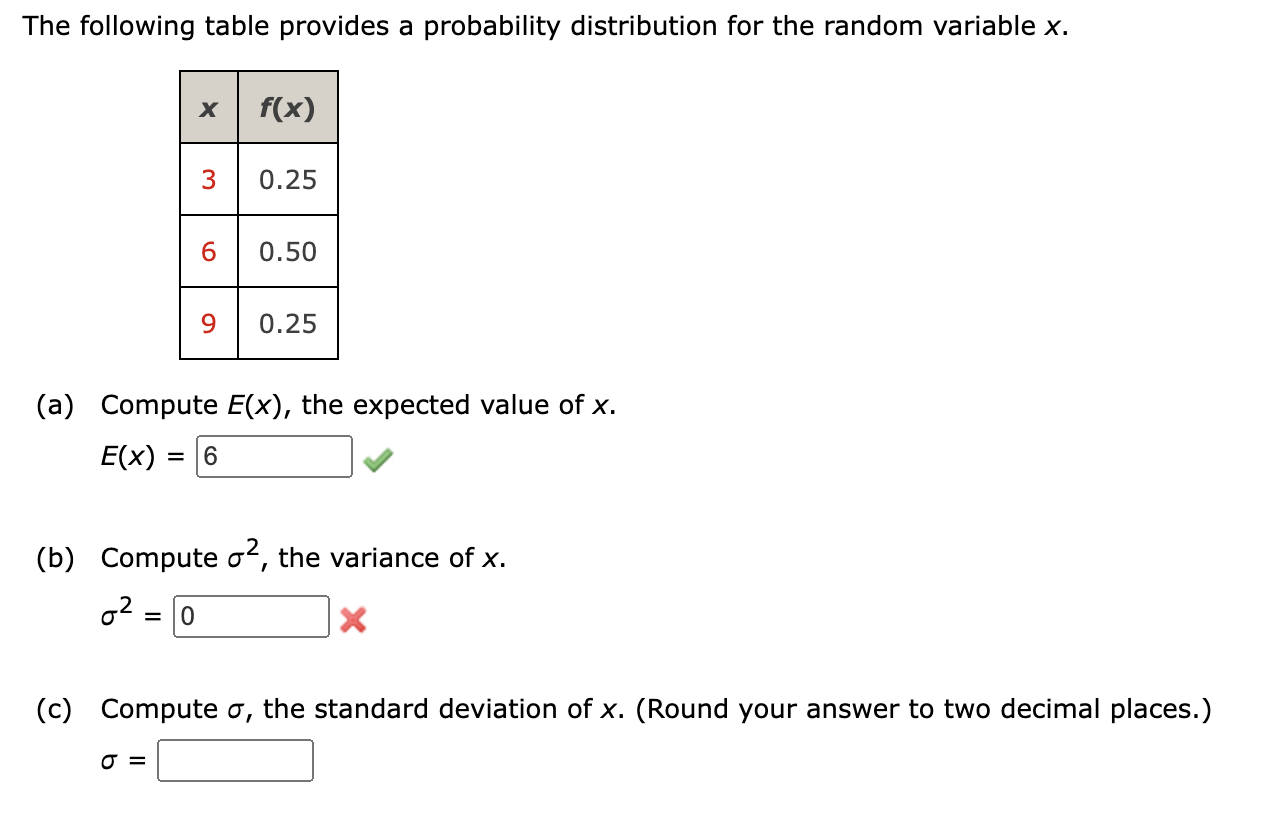The height and width of the screenshot is (824, 1282).
Task: Select the table header cell f(x)
Action: (287, 107)
